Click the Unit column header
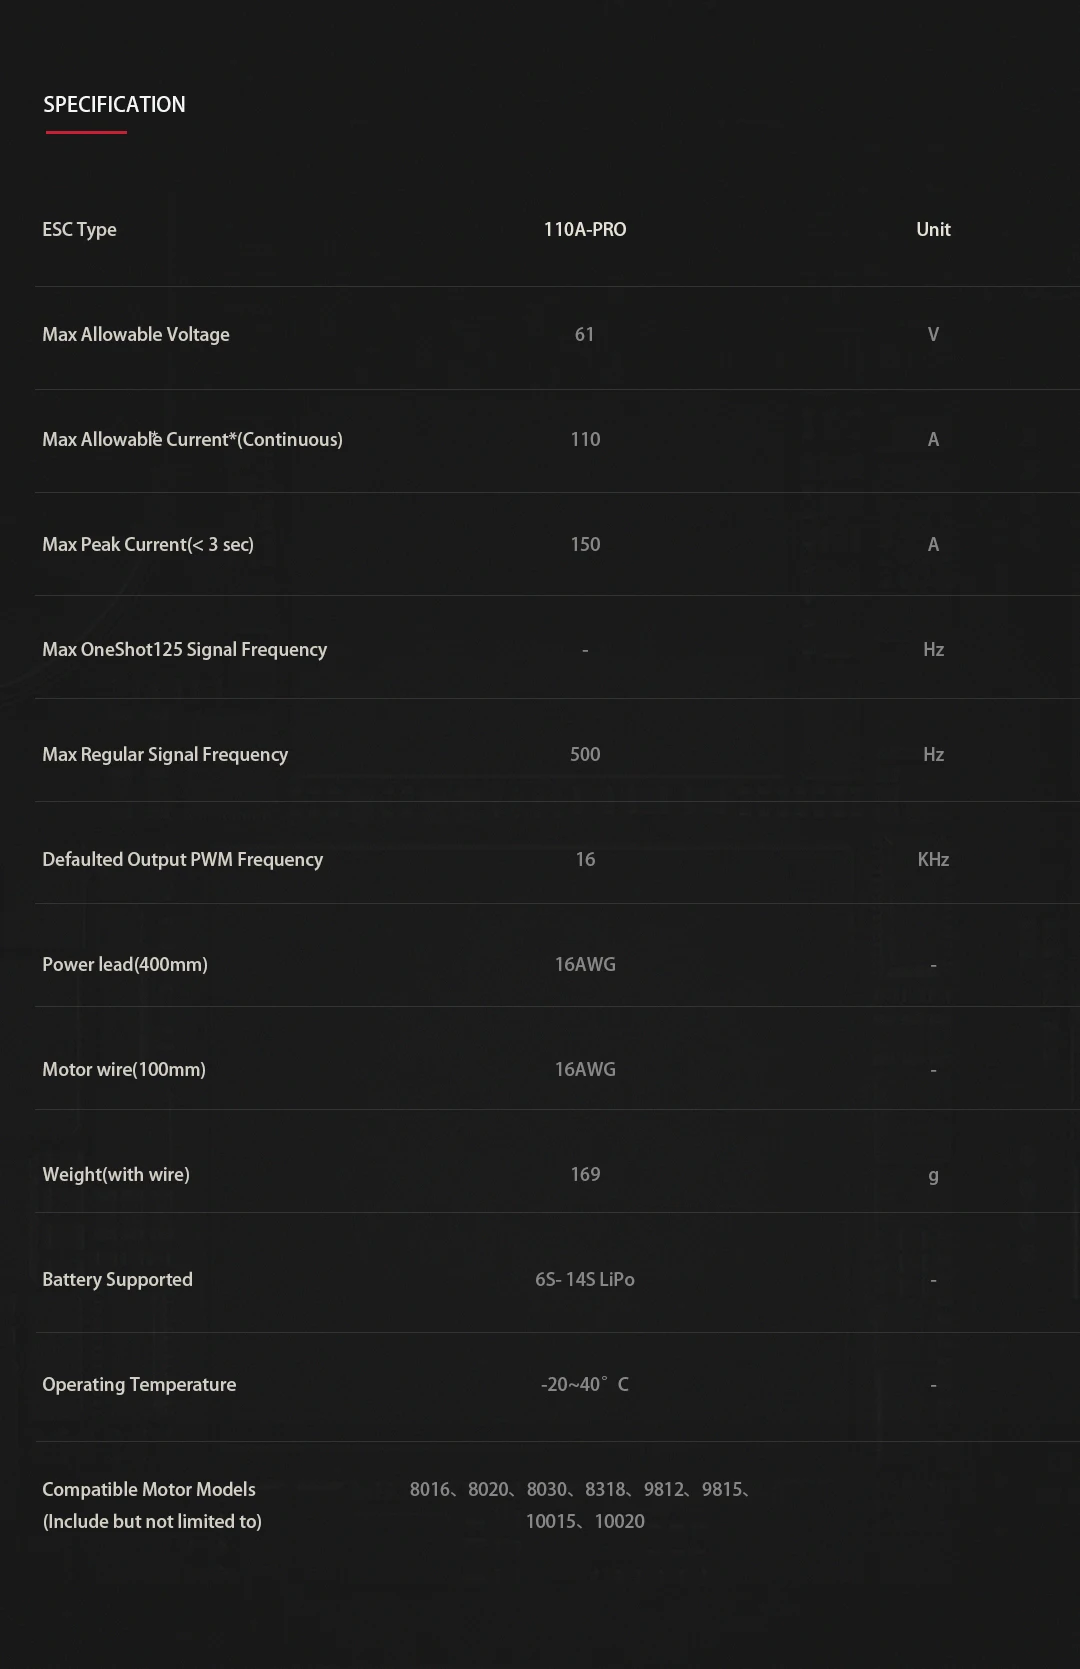The height and width of the screenshot is (1669, 1080). point(933,230)
